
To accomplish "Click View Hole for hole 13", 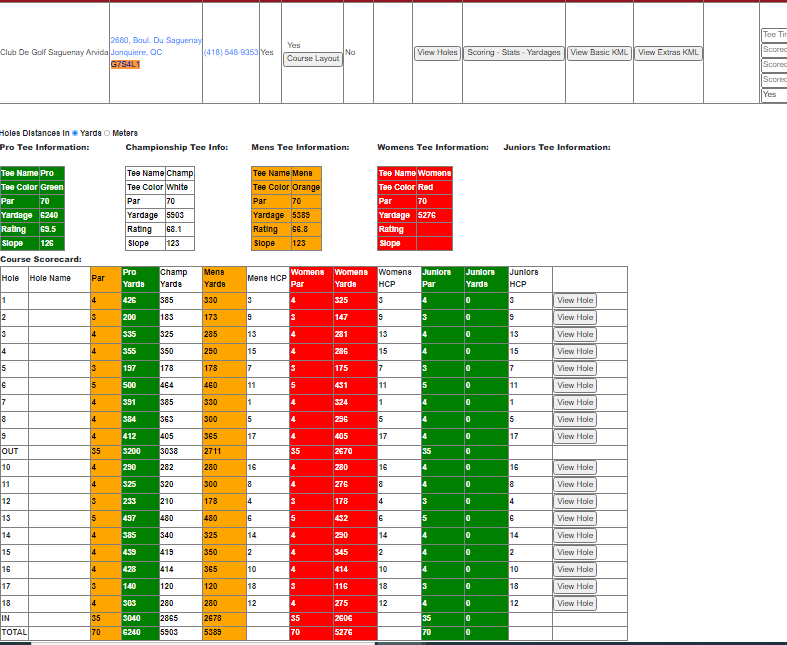I will 575,519.
